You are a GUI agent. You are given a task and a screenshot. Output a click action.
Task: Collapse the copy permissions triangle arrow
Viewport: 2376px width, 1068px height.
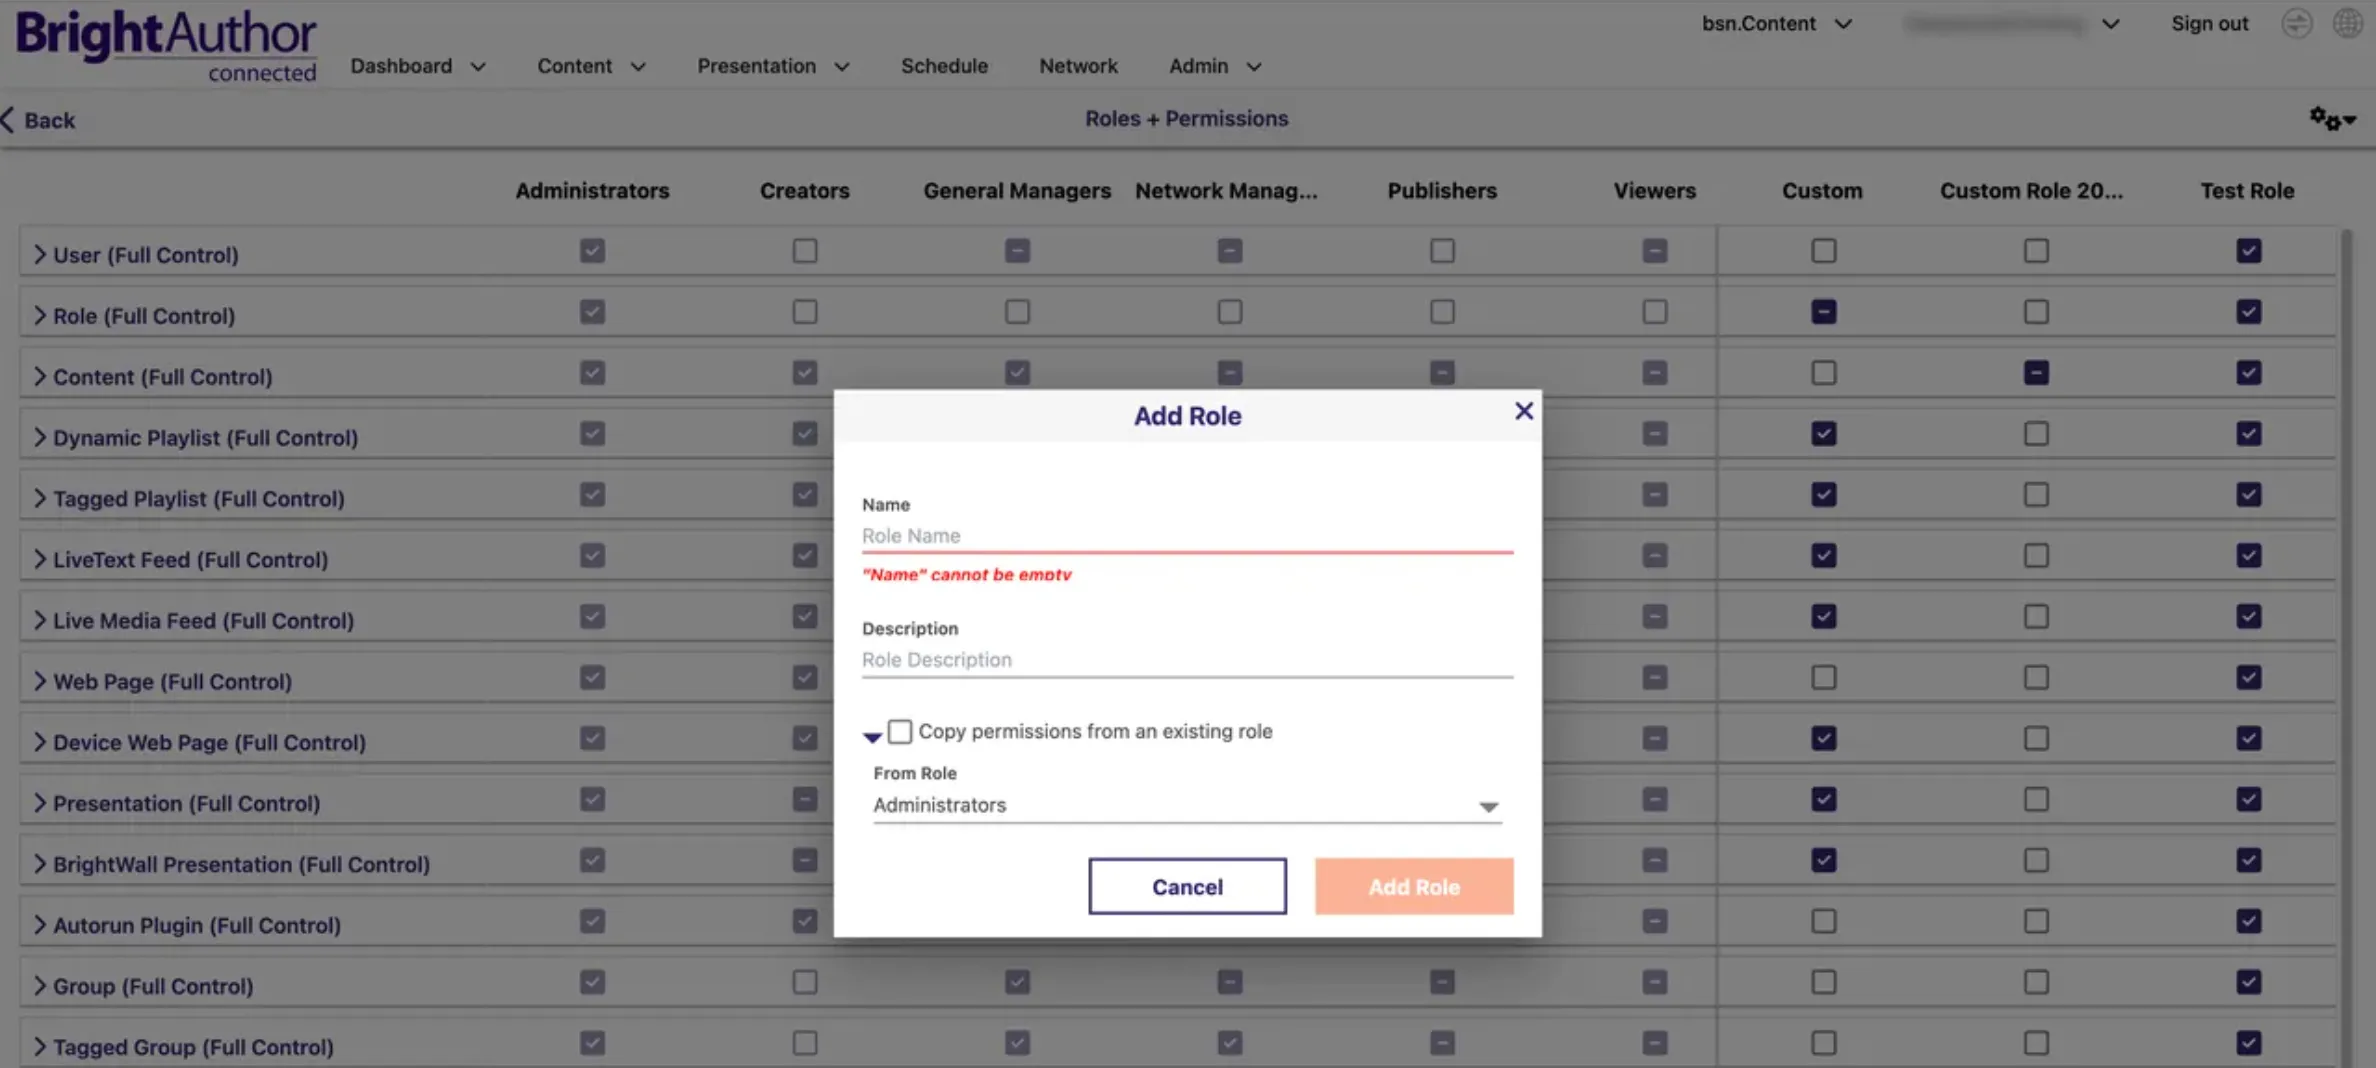[872, 736]
